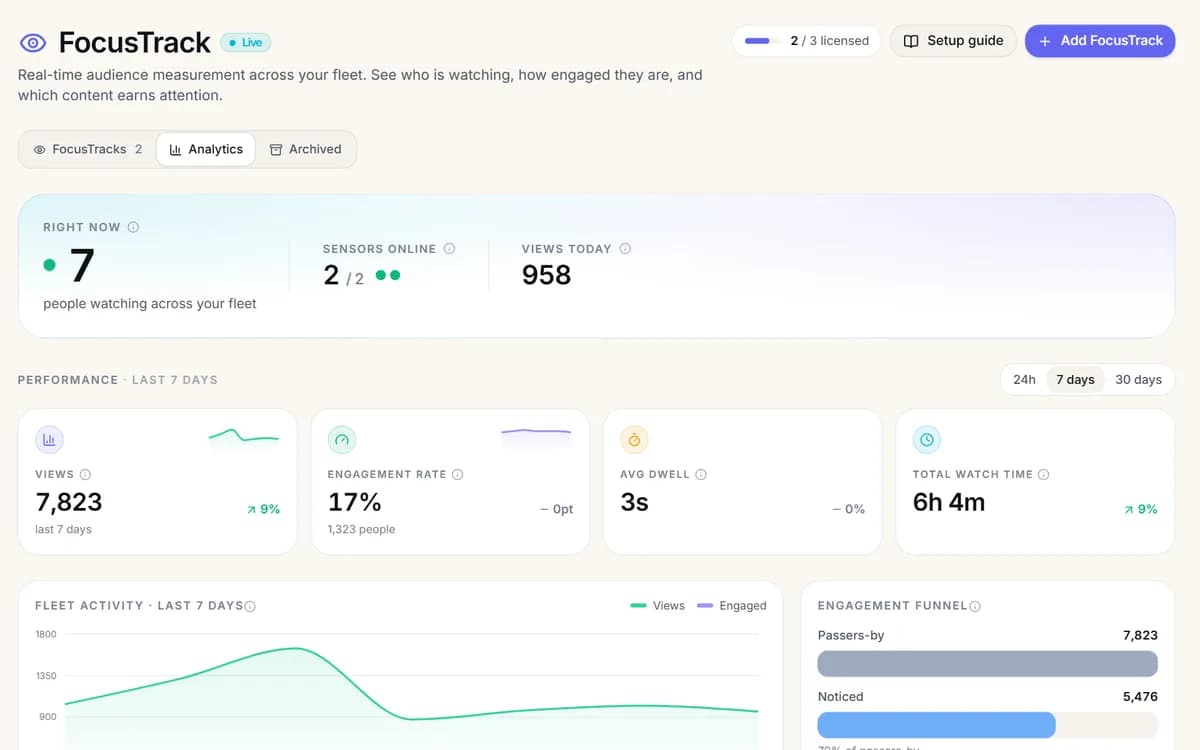Click the 17% engagement rate value
1200x750 pixels.
coord(354,502)
